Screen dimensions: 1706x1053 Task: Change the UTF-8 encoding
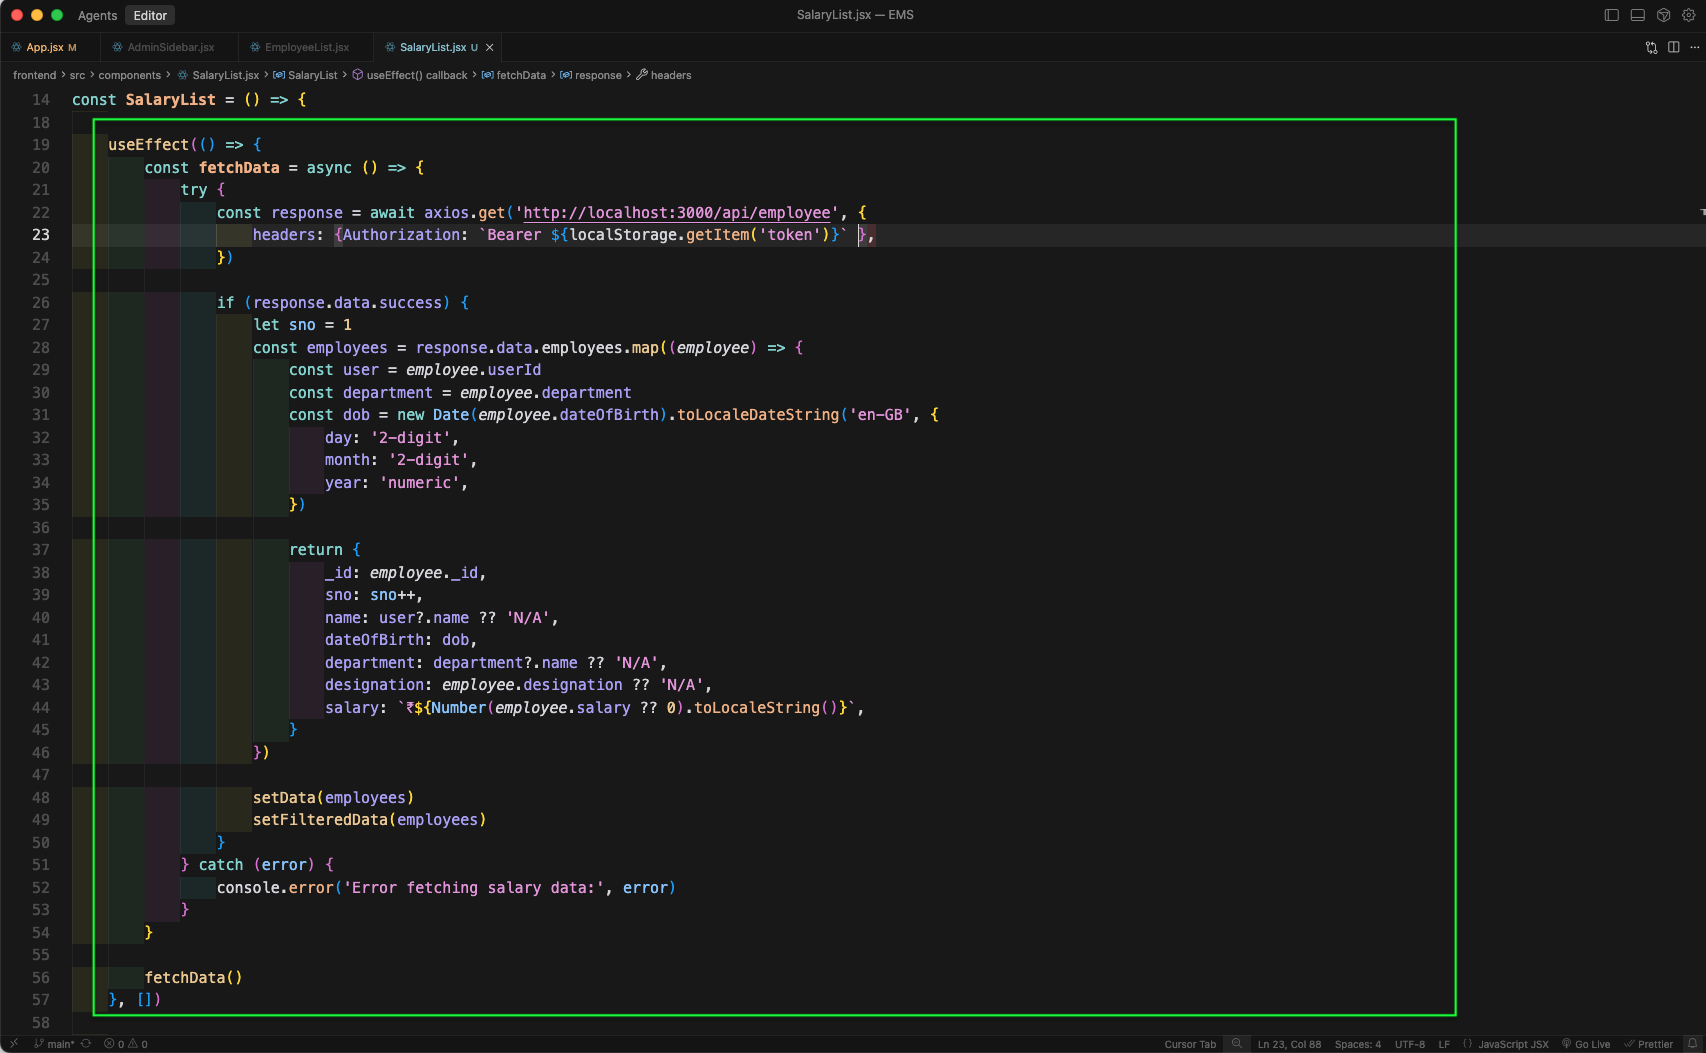(x=1410, y=1044)
